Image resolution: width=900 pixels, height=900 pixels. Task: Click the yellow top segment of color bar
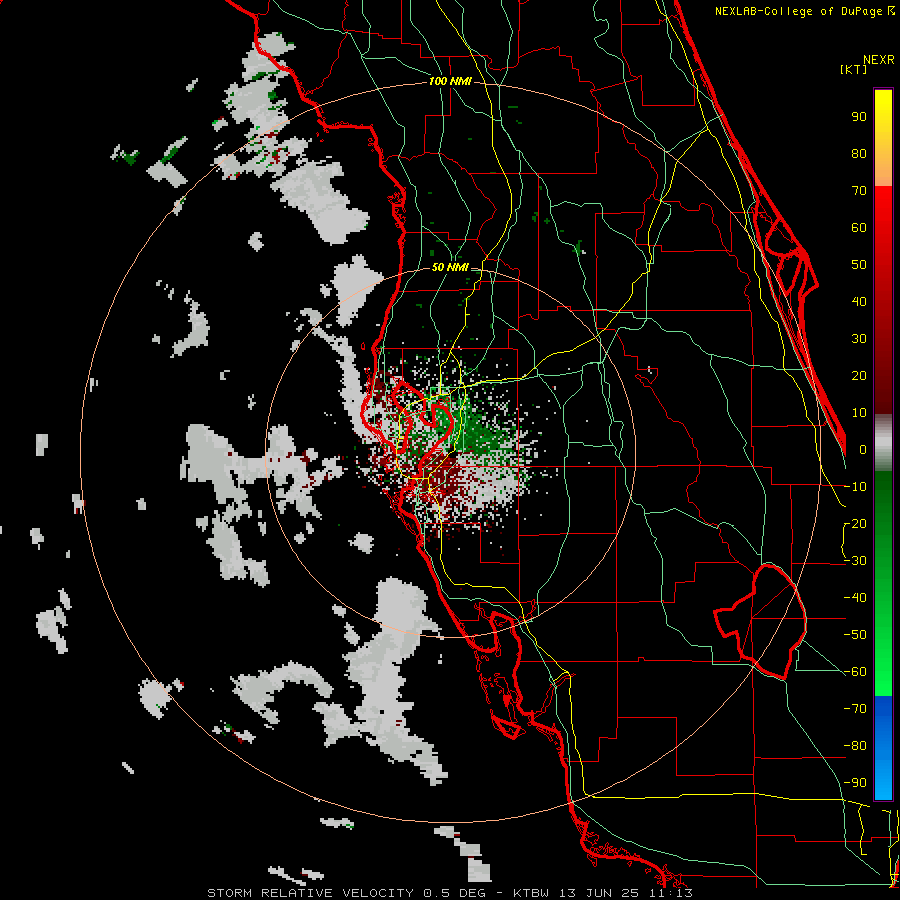click(x=883, y=138)
